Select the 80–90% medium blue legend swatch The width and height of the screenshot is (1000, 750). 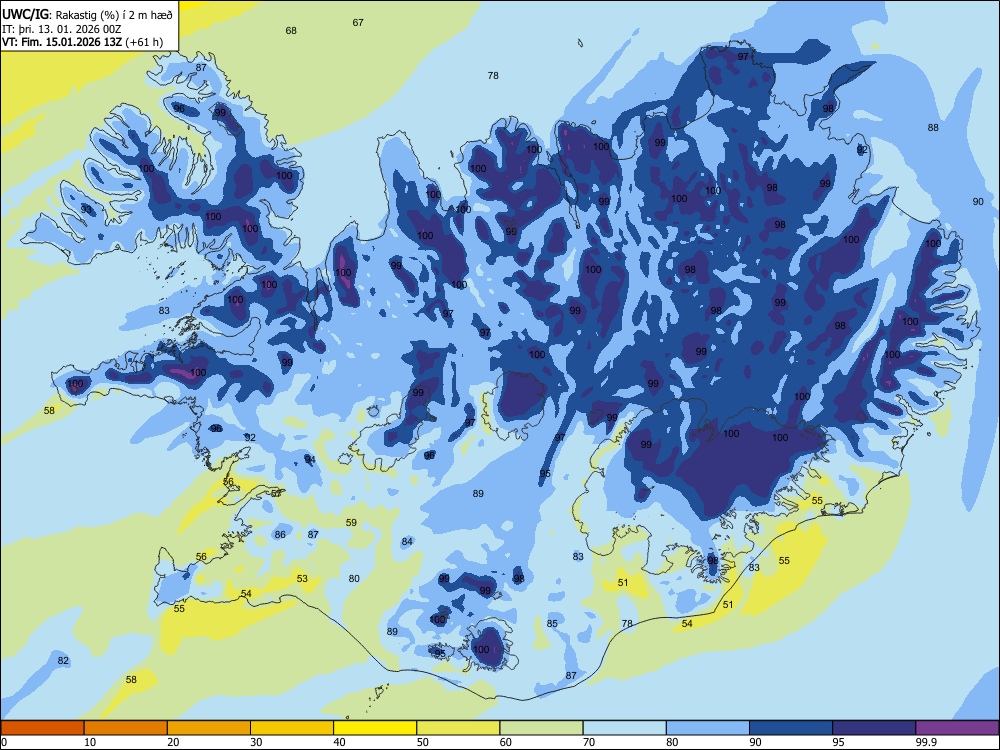click(x=708, y=728)
